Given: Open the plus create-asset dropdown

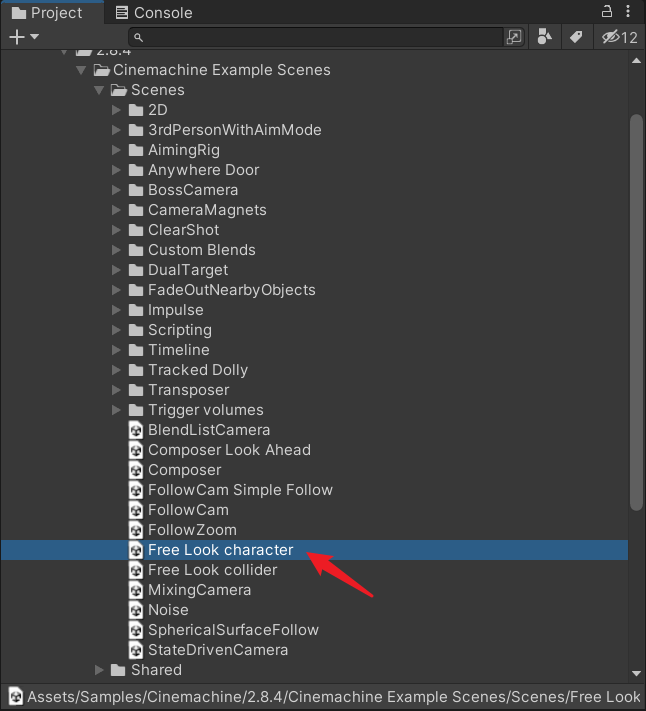Looking at the screenshot, I should tap(24, 37).
